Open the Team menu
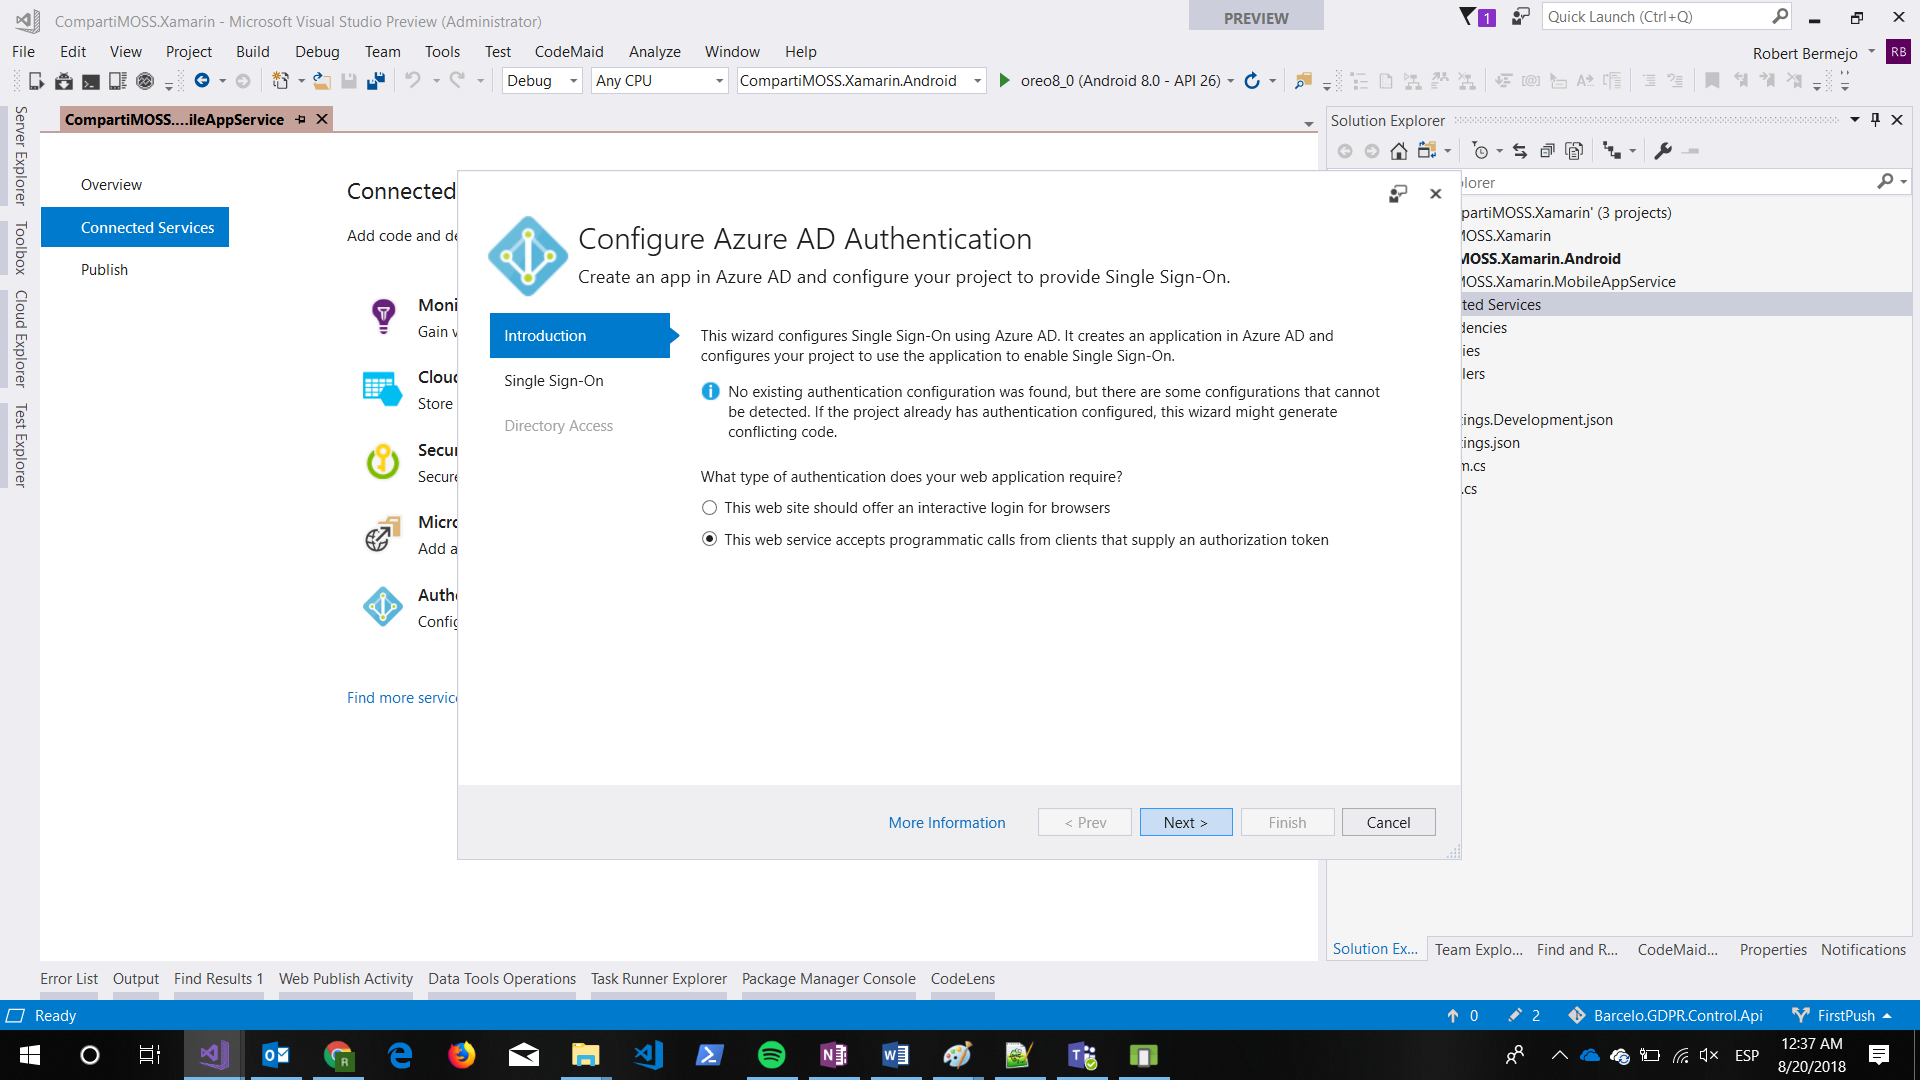Image resolution: width=1920 pixels, height=1080 pixels. tap(382, 51)
